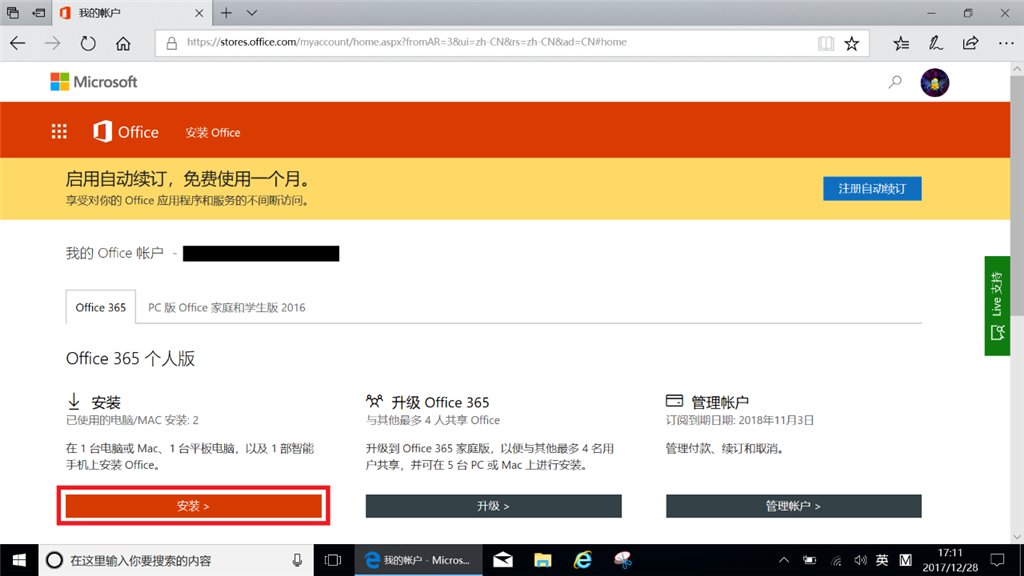Click the browser Forward arrow
This screenshot has width=1024, height=576.
(x=52, y=43)
